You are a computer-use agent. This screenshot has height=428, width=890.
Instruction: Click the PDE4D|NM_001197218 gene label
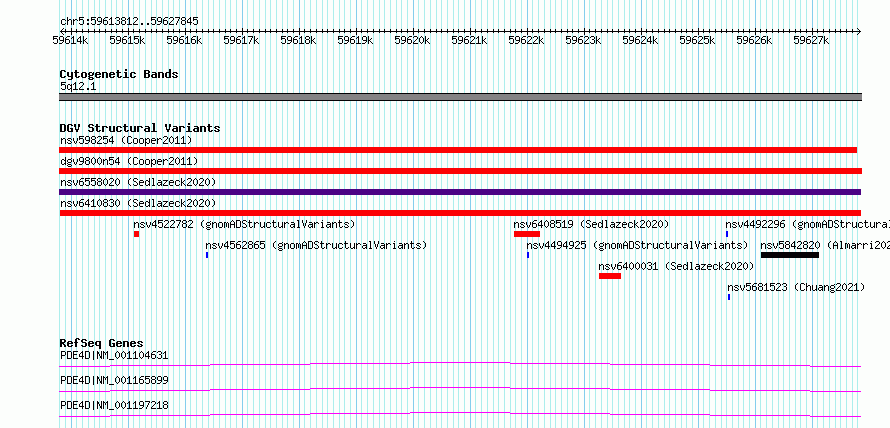pos(114,406)
